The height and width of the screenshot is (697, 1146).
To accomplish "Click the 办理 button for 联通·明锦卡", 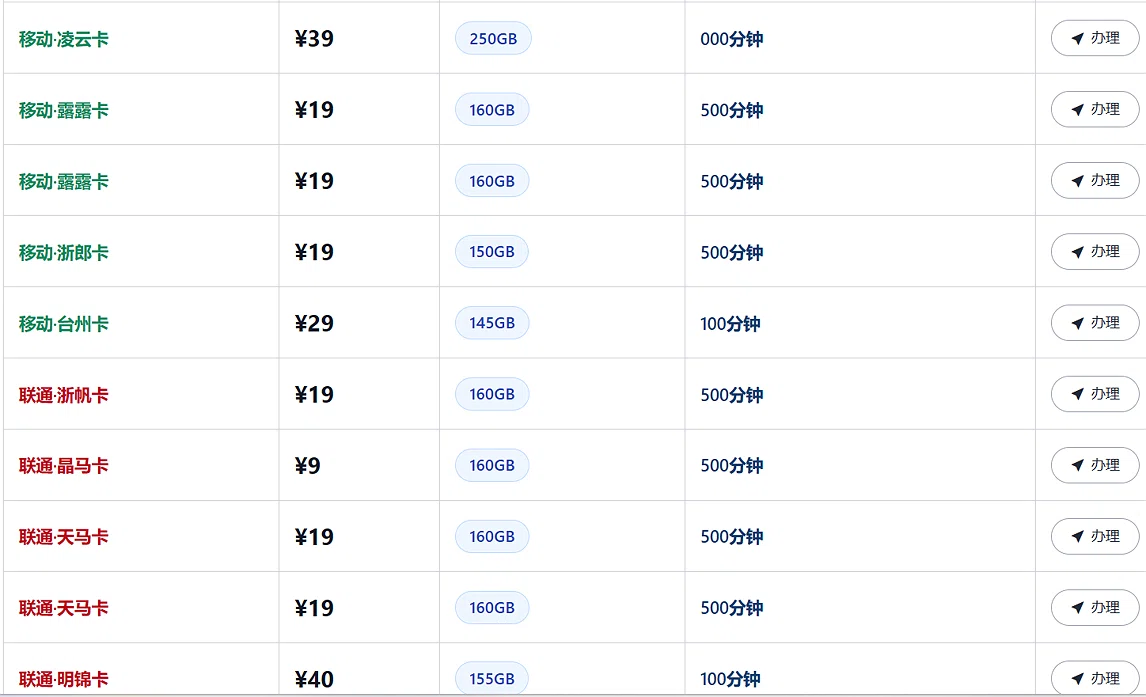I will pos(1095,679).
